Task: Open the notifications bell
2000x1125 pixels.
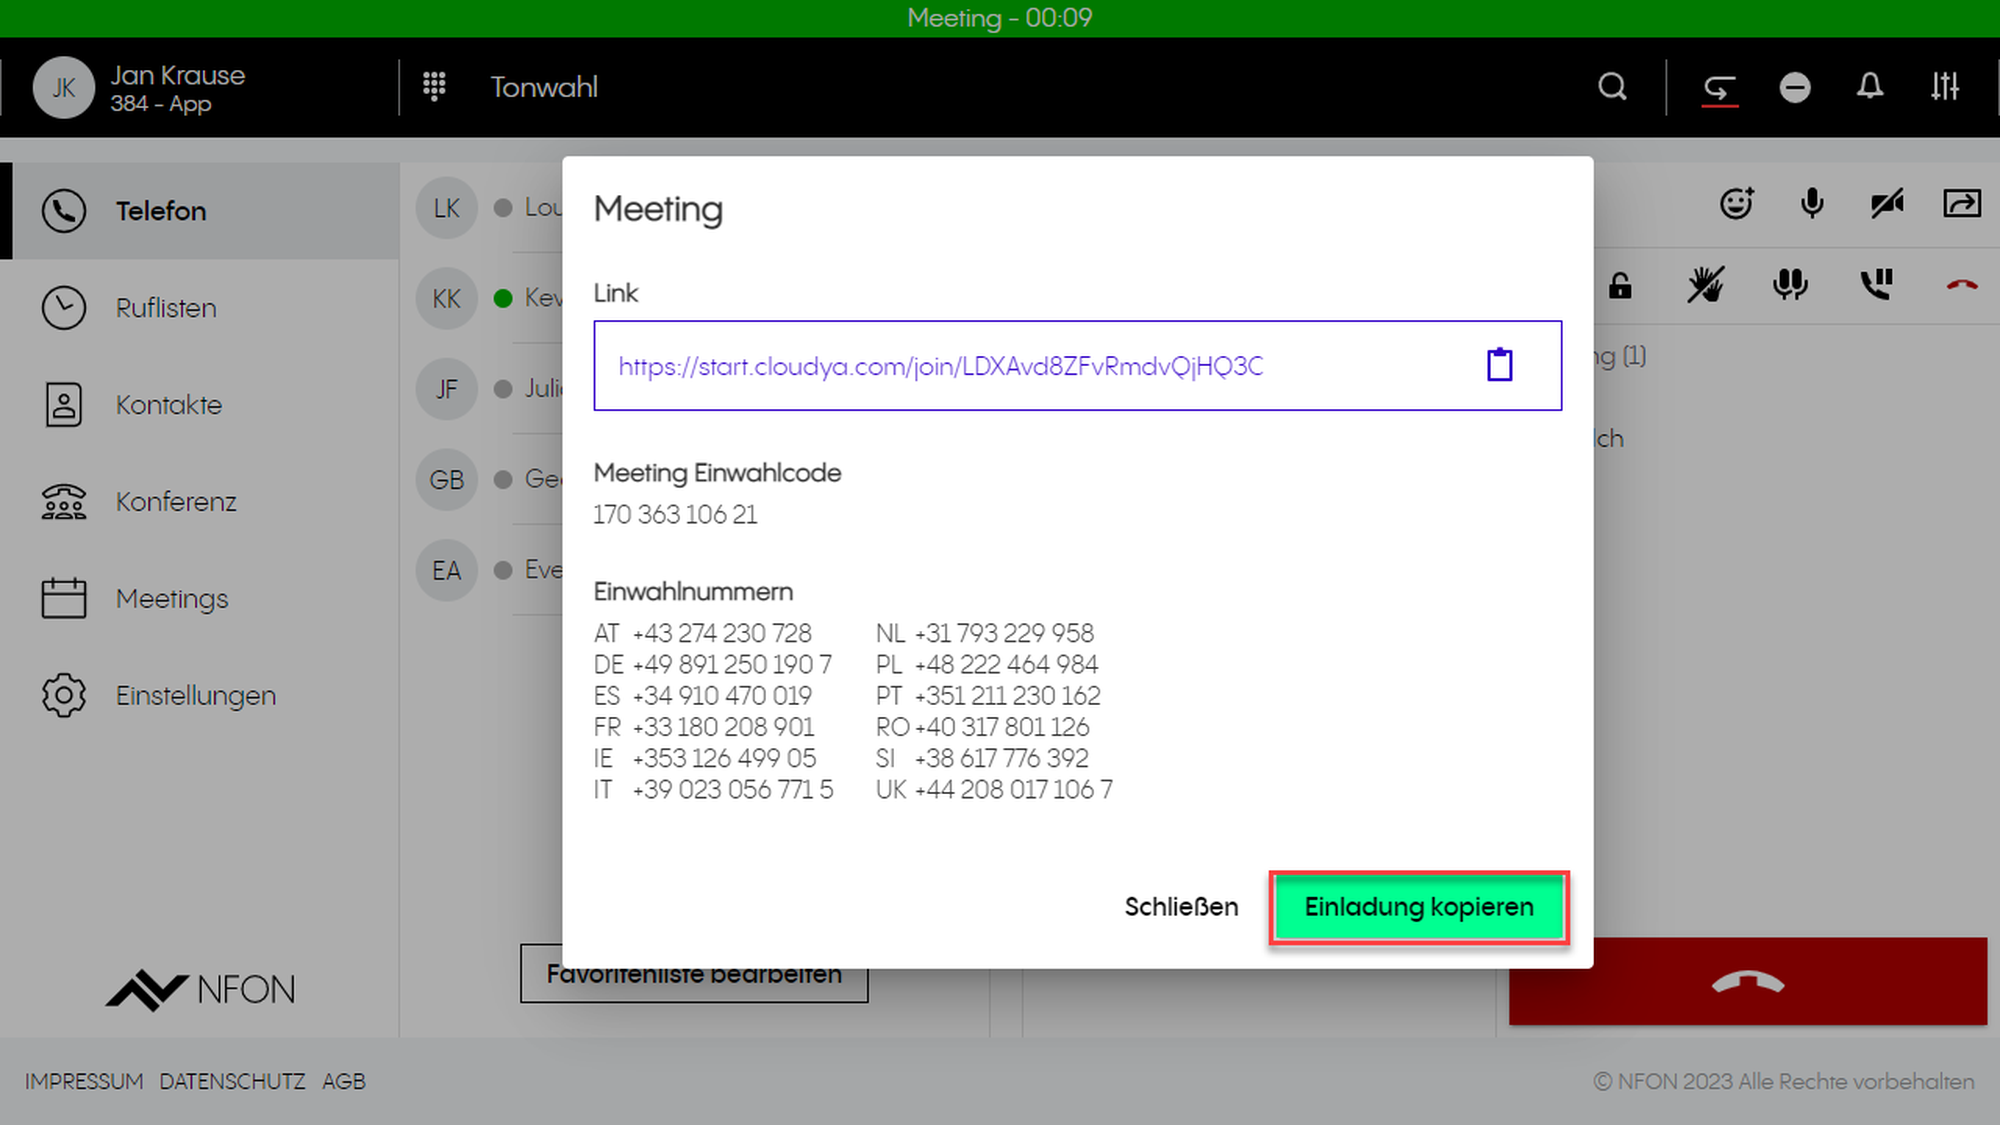Action: tap(1870, 87)
